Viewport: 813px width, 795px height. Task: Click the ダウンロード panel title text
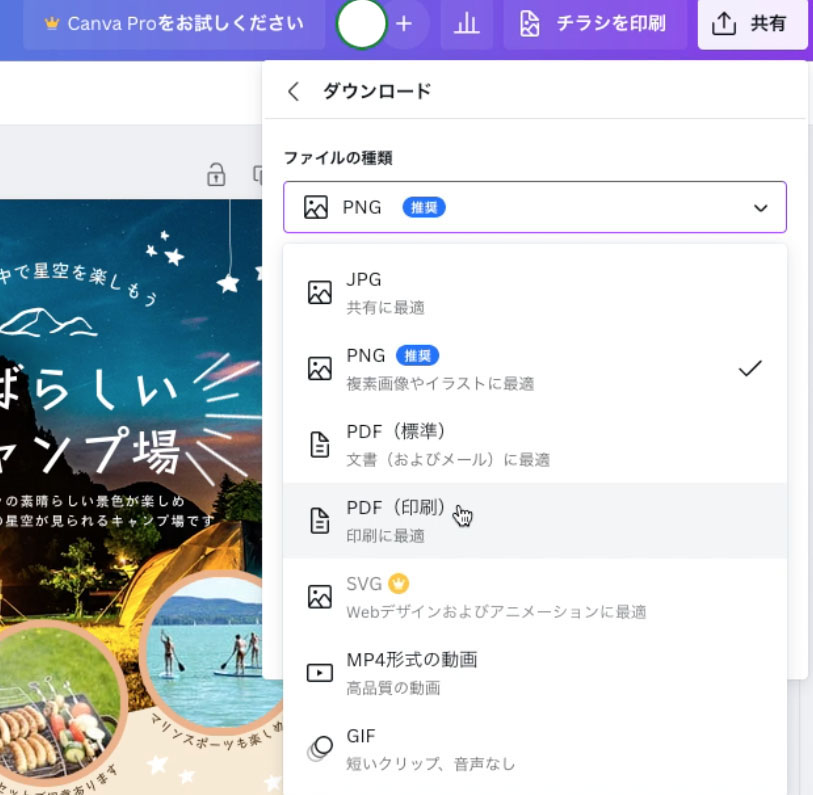point(377,91)
